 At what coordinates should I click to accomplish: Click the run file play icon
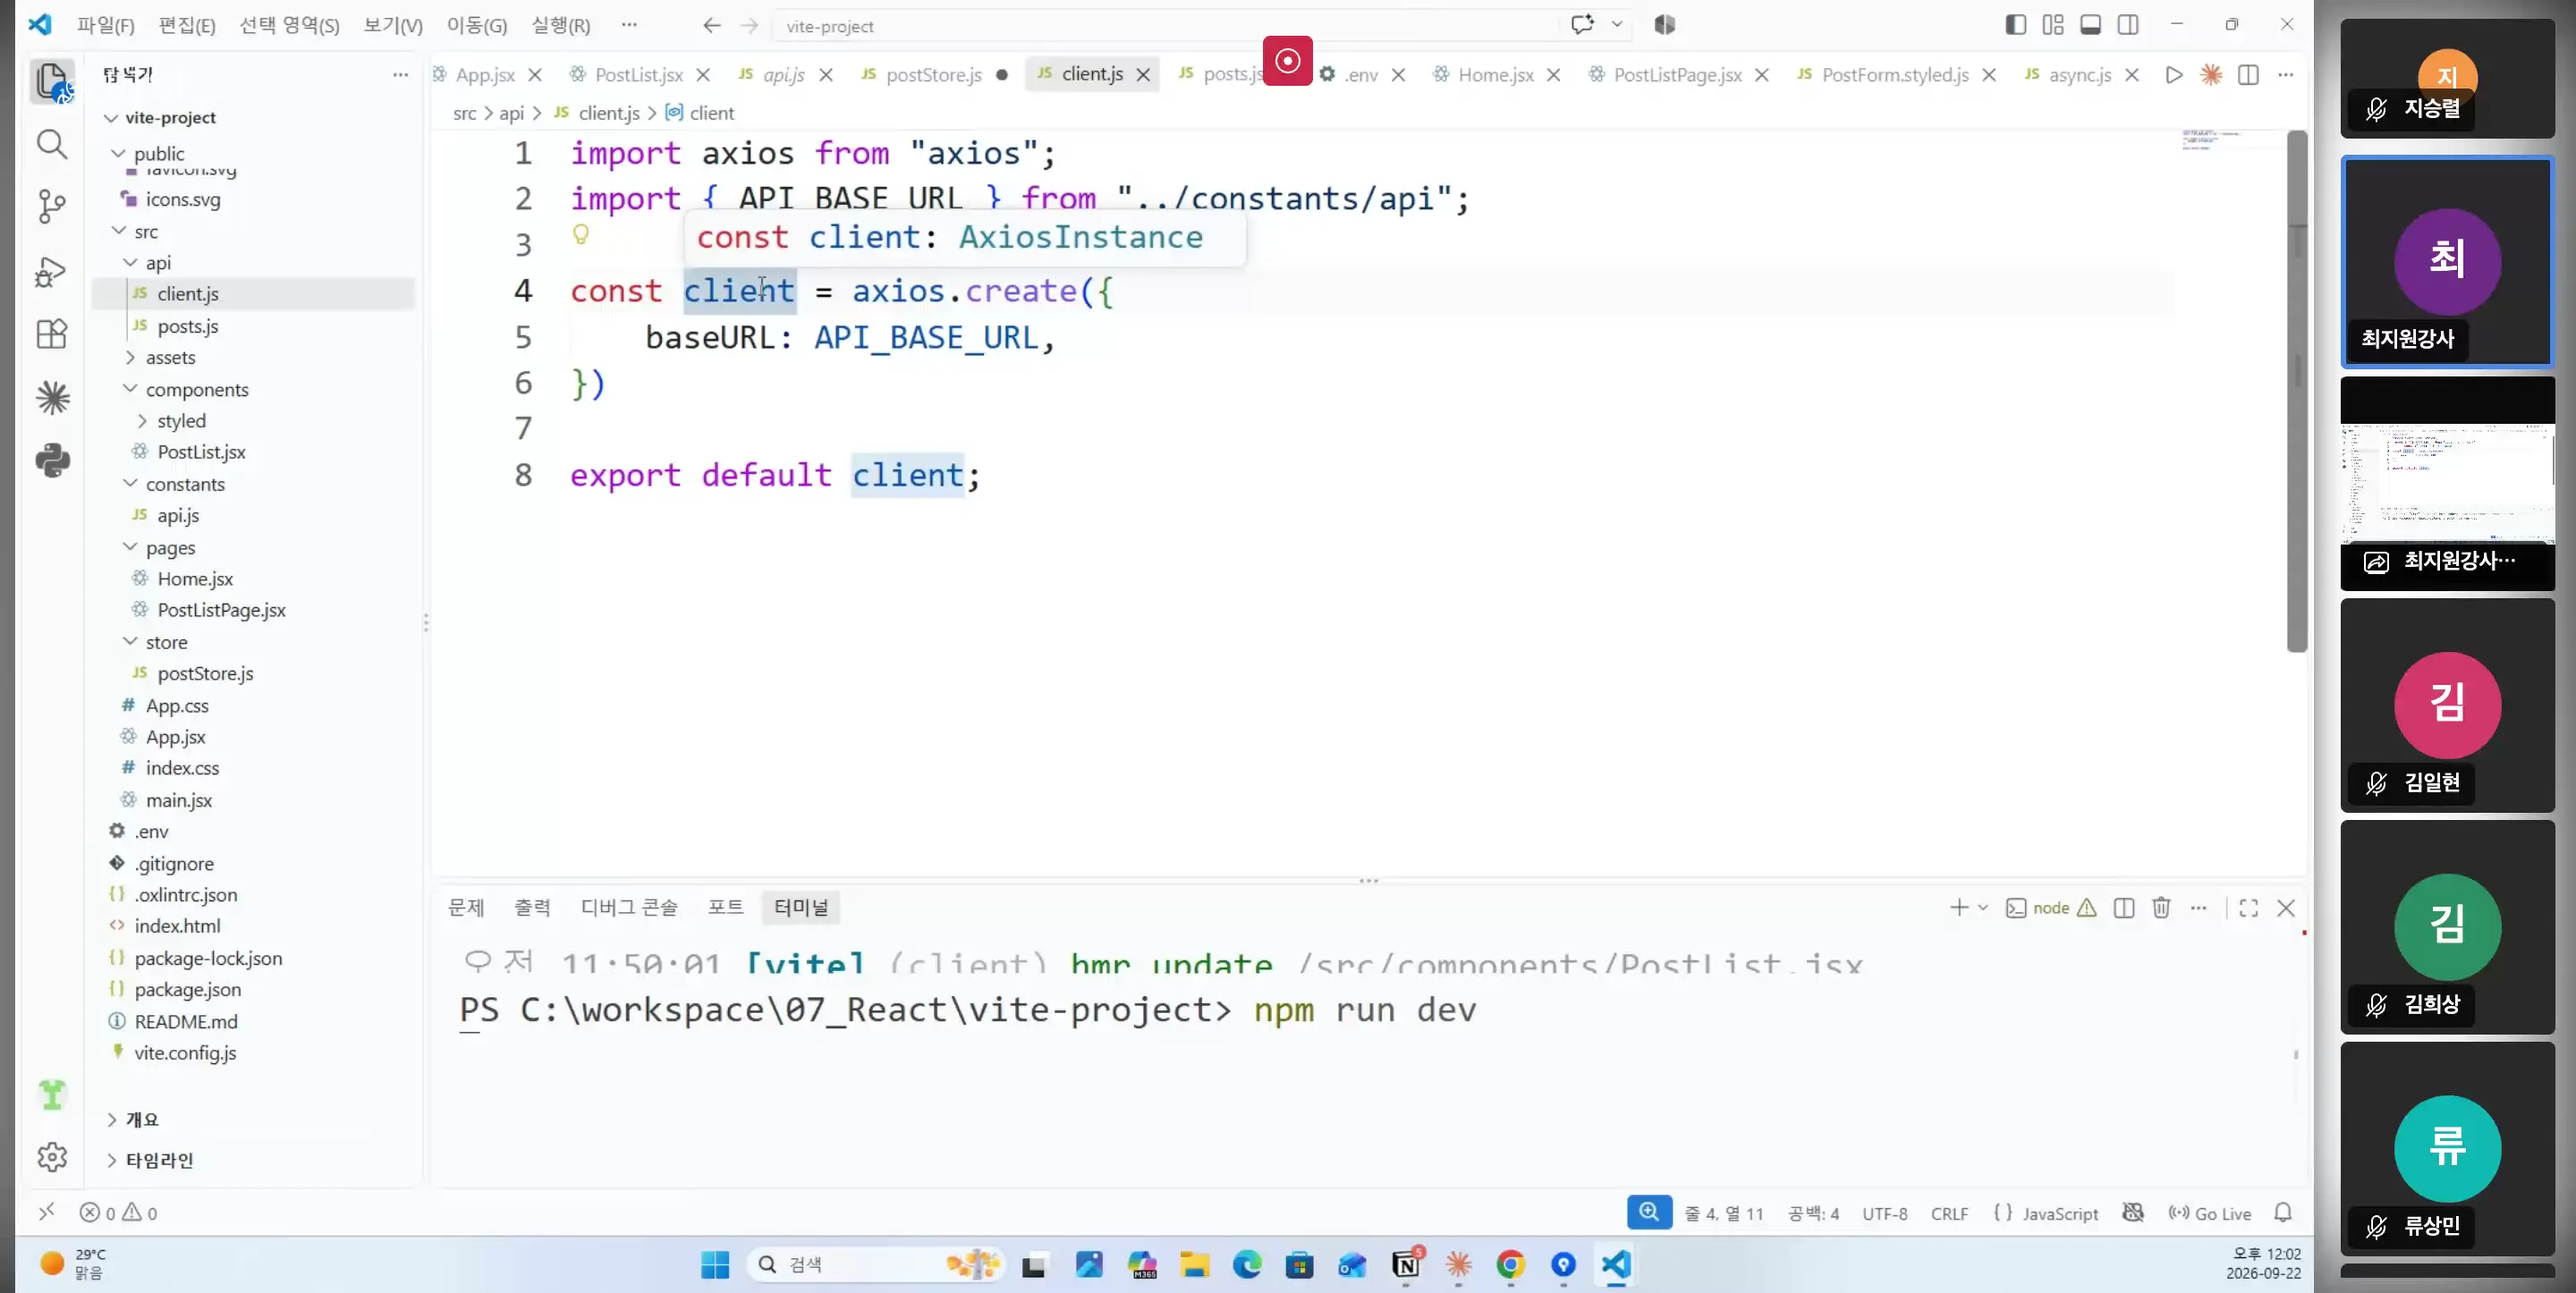tap(2173, 75)
